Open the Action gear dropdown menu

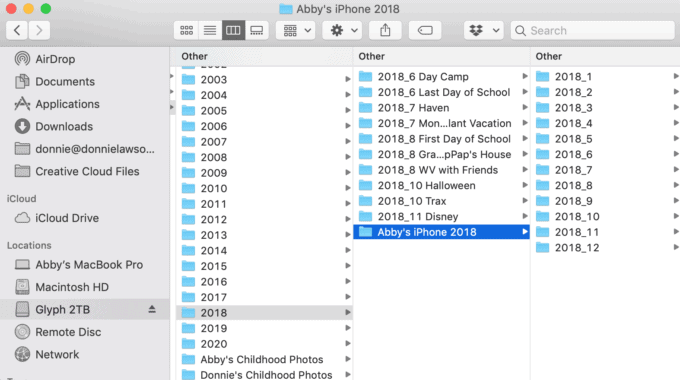(x=342, y=30)
